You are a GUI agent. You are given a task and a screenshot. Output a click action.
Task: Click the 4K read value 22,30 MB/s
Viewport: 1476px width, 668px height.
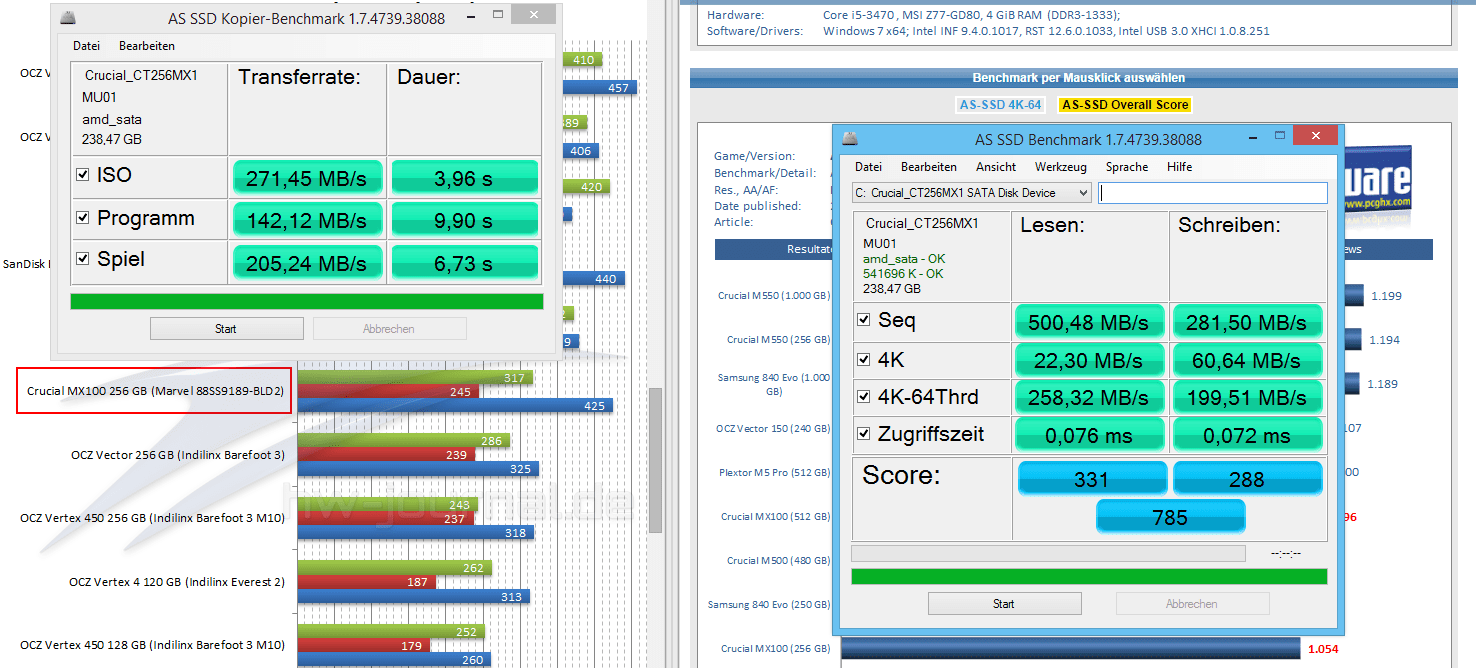tap(1090, 360)
